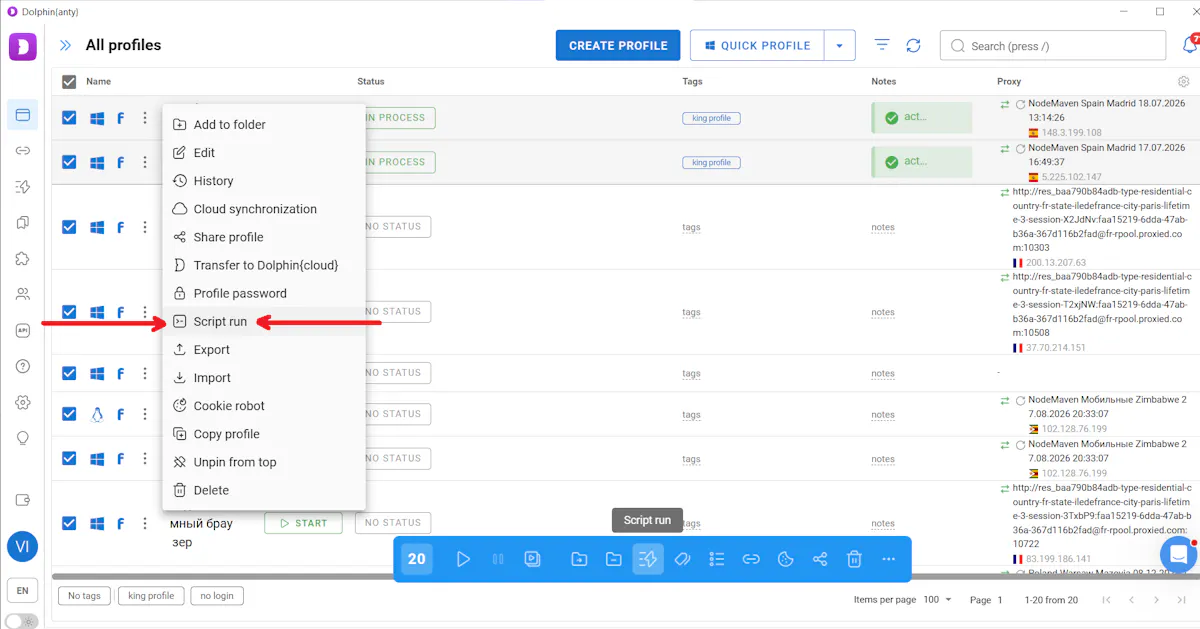Start selected profiles with bulk play icon
The width and height of the screenshot is (1200, 629).
tap(463, 559)
